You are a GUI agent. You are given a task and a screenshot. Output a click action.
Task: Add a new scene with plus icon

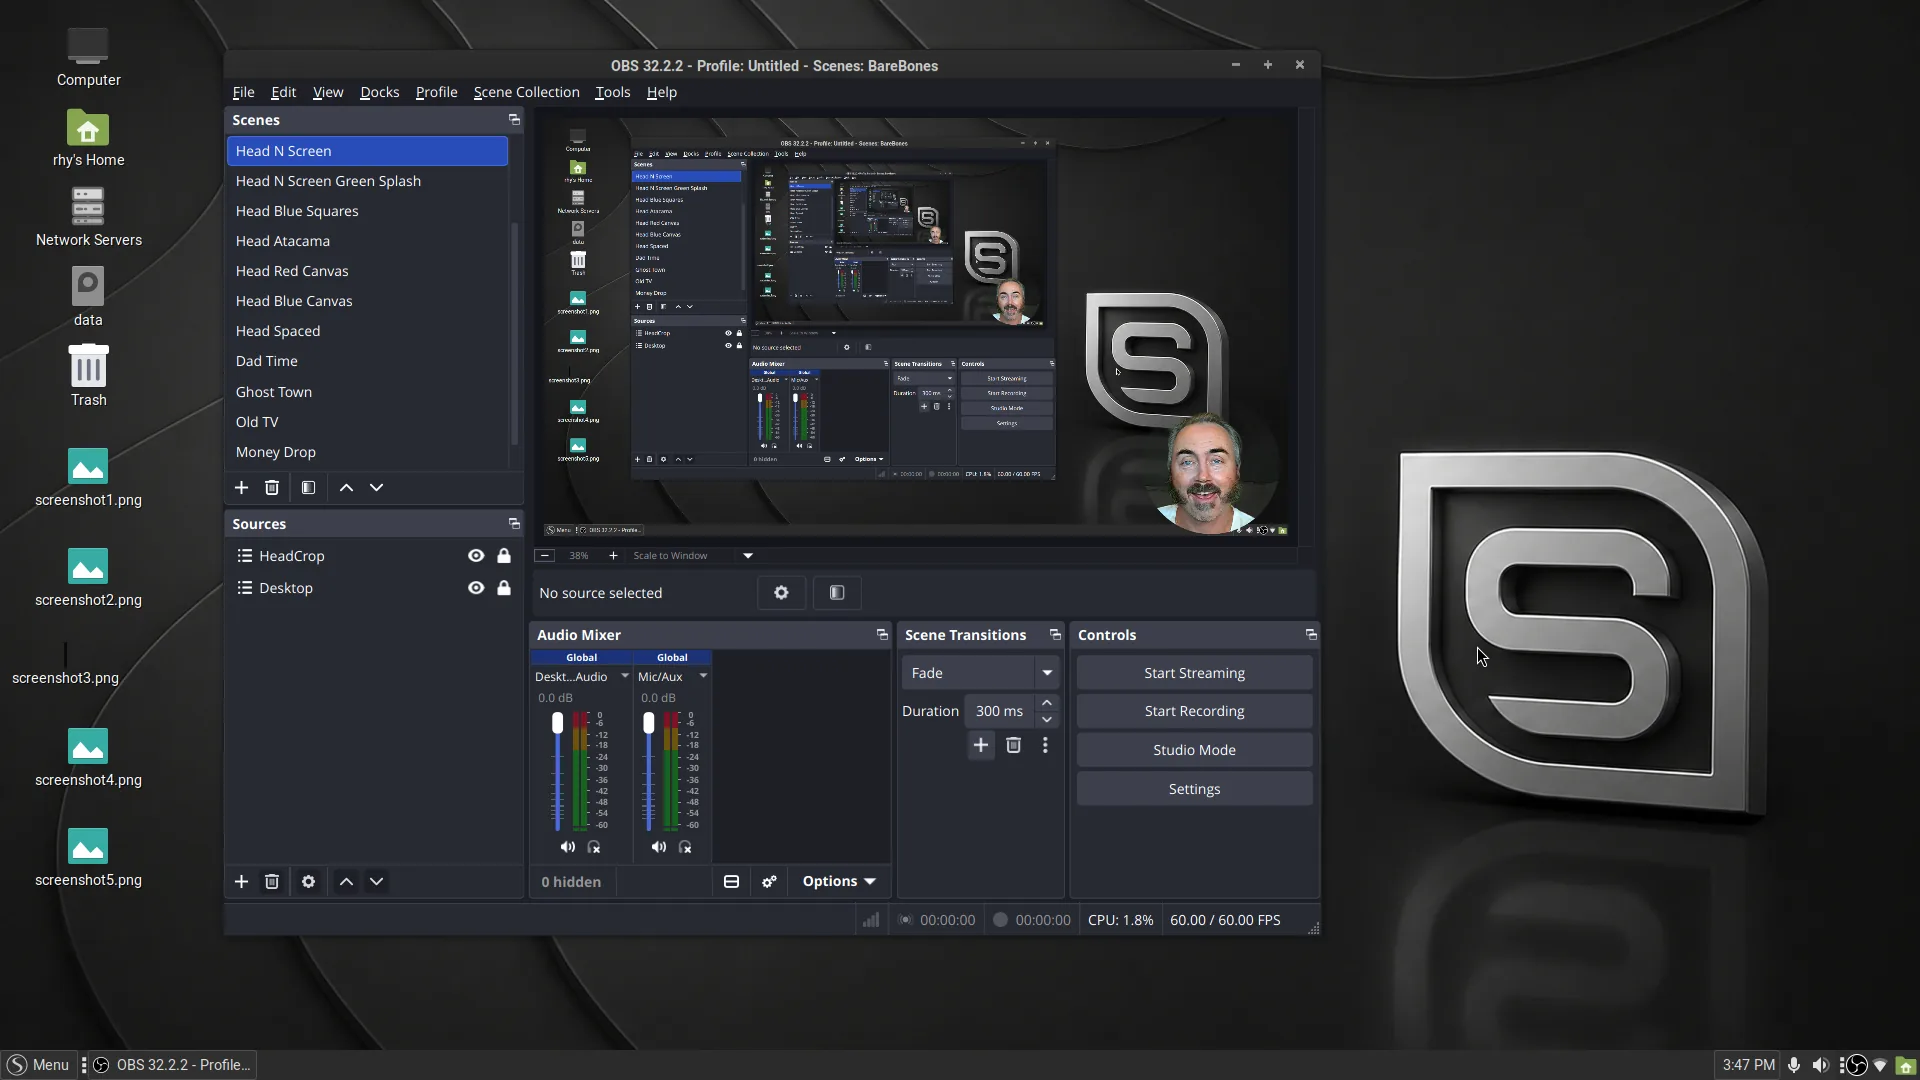(241, 487)
